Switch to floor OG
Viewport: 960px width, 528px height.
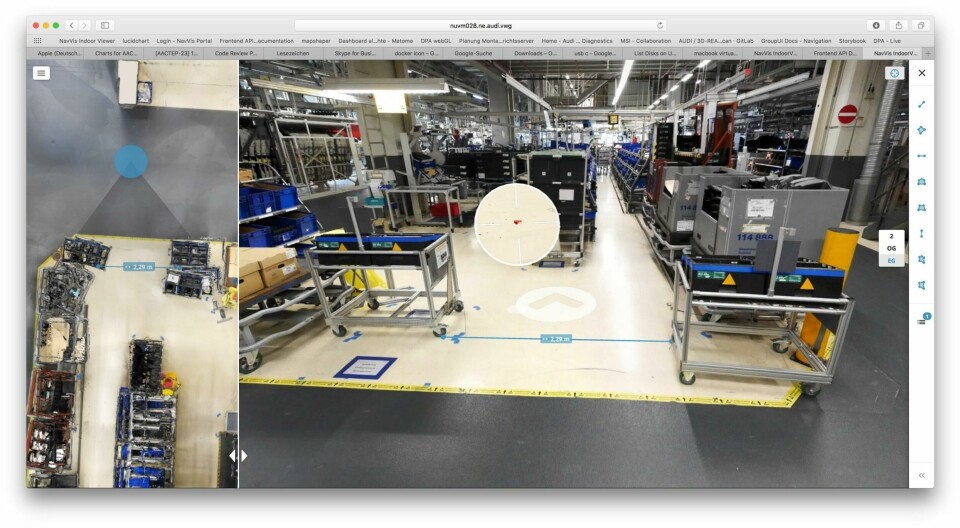(x=891, y=249)
